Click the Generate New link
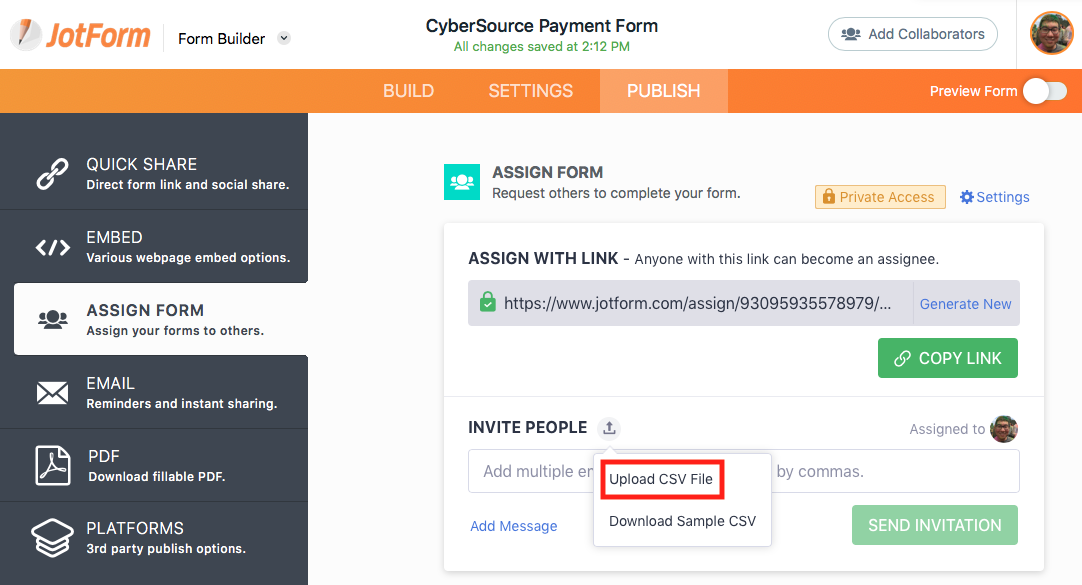 [965, 304]
